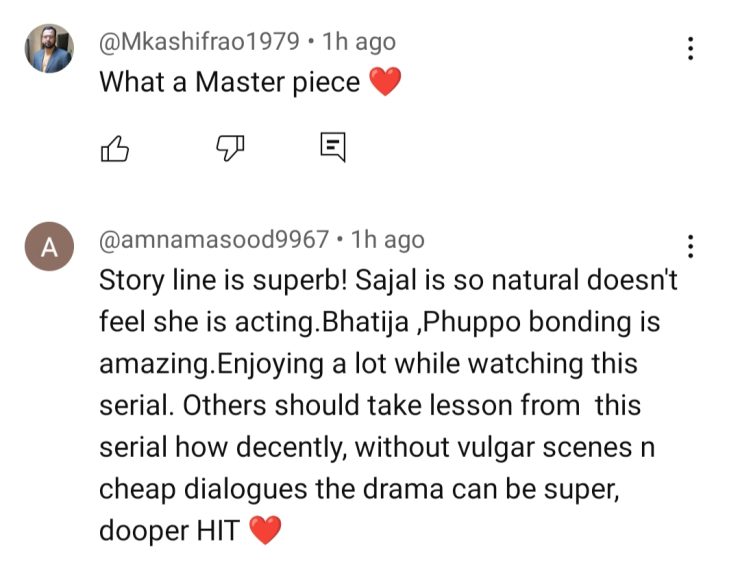Visit the @amnamasood9967 channel via username

tap(214, 240)
